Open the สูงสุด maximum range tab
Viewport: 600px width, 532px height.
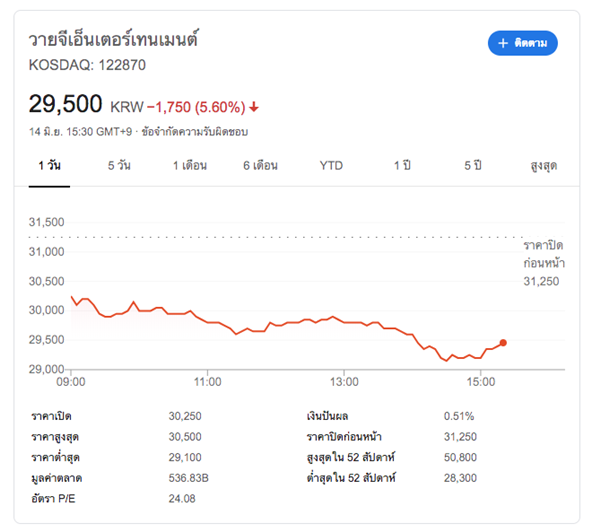point(543,166)
